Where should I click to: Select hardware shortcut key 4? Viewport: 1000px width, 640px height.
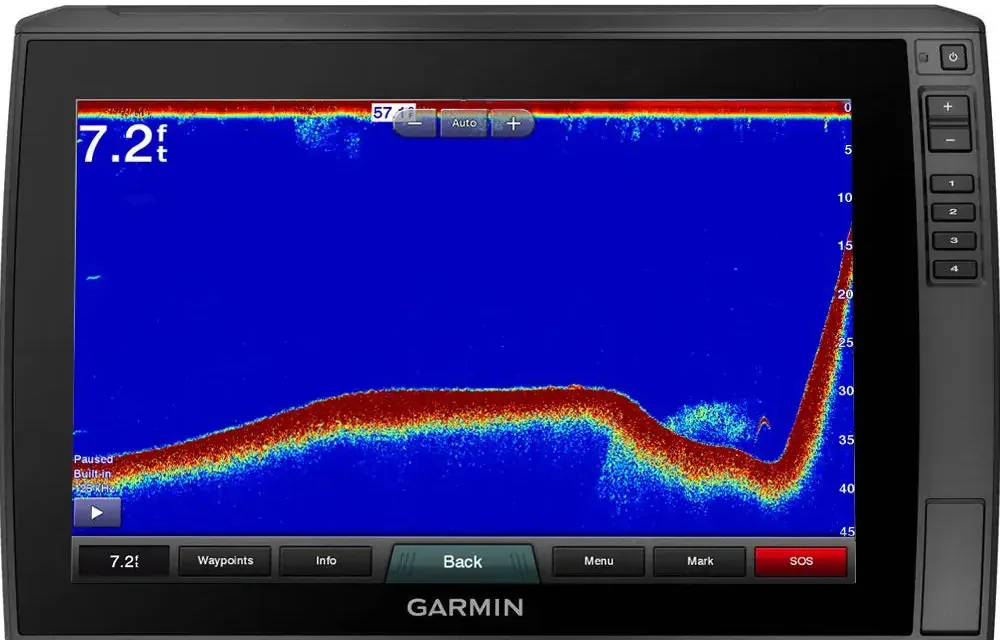click(955, 269)
